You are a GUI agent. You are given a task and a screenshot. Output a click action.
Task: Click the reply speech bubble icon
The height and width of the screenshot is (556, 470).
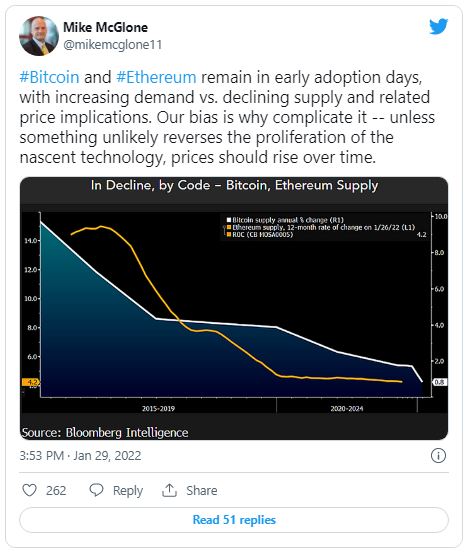coord(96,490)
